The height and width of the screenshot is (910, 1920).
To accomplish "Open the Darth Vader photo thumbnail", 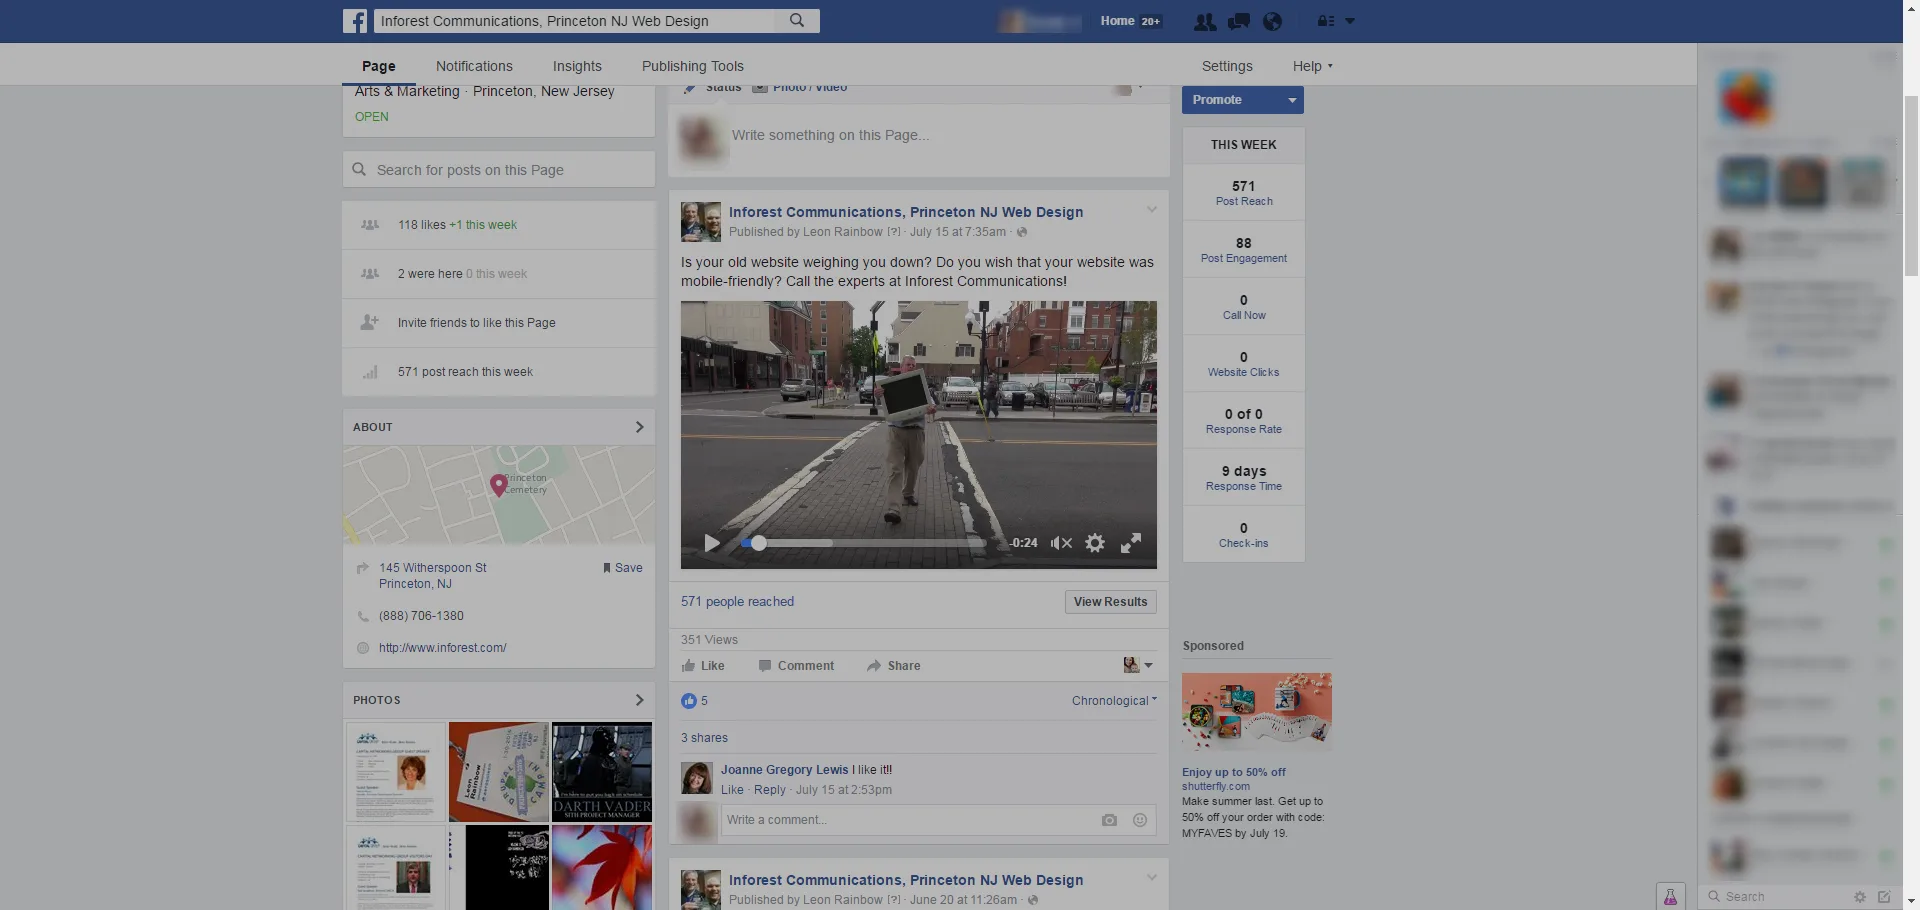I will (602, 772).
